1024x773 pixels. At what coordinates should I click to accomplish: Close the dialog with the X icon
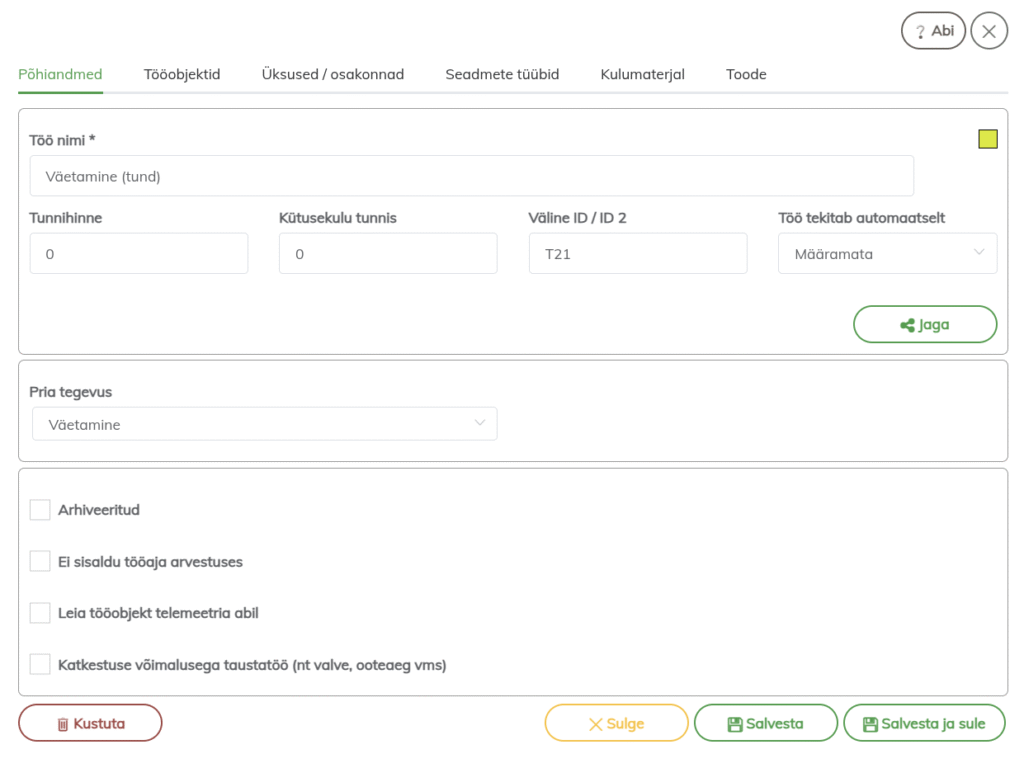click(988, 31)
